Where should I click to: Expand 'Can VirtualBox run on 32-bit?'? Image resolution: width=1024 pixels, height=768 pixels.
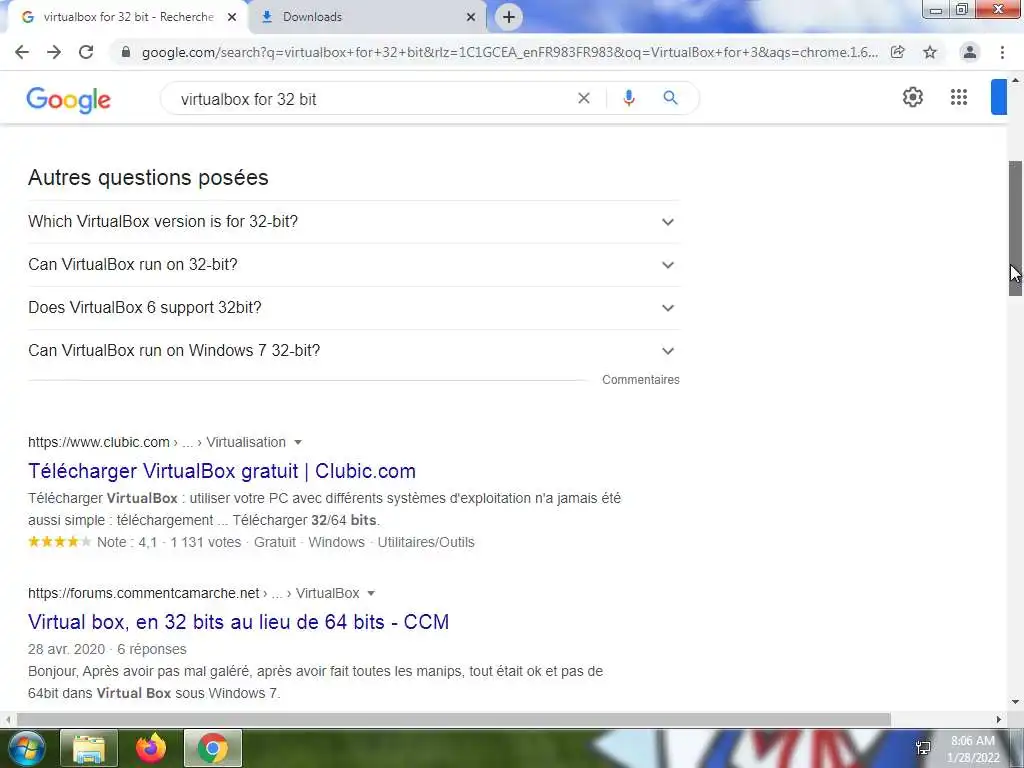click(353, 264)
